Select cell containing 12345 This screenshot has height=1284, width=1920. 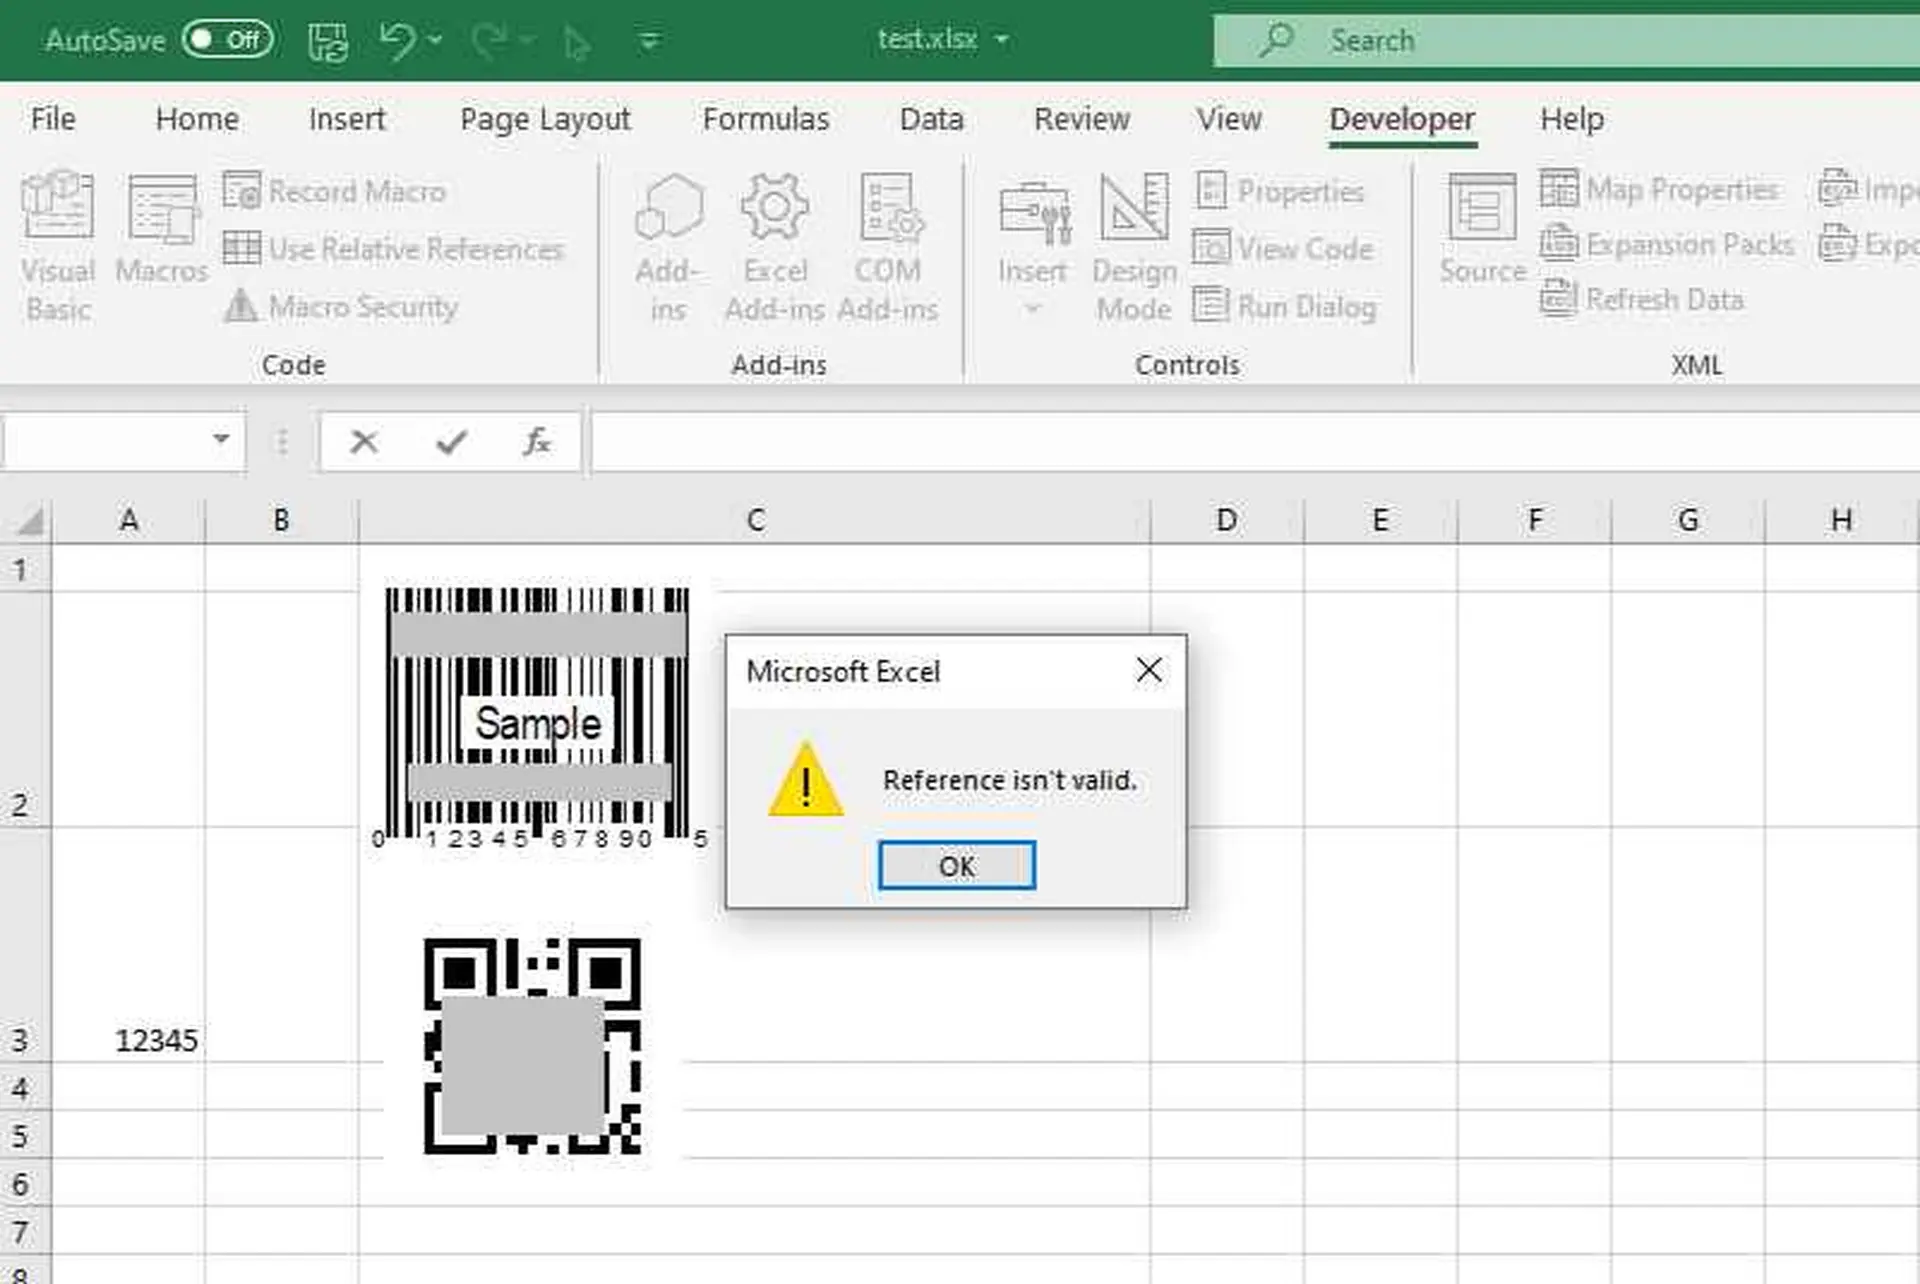[129, 945]
